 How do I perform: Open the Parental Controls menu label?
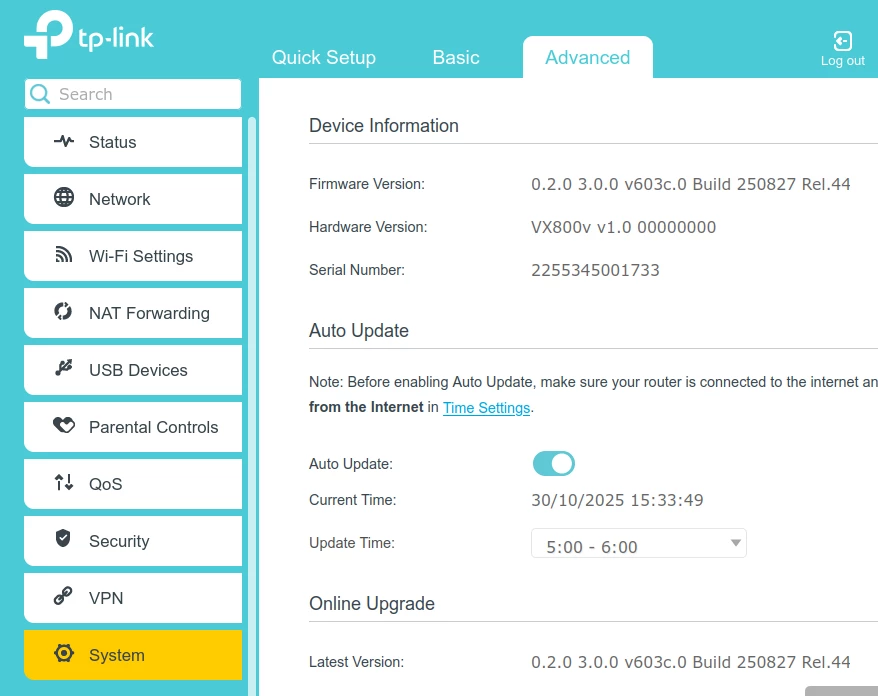click(153, 427)
